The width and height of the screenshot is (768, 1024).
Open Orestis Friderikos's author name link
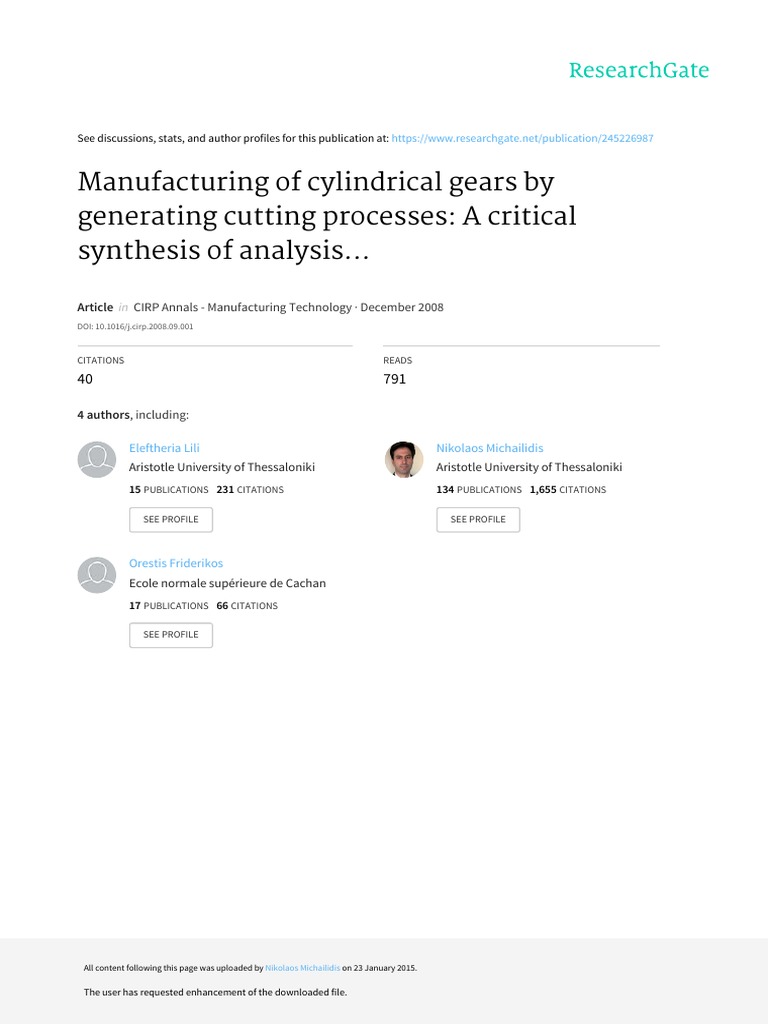176,563
